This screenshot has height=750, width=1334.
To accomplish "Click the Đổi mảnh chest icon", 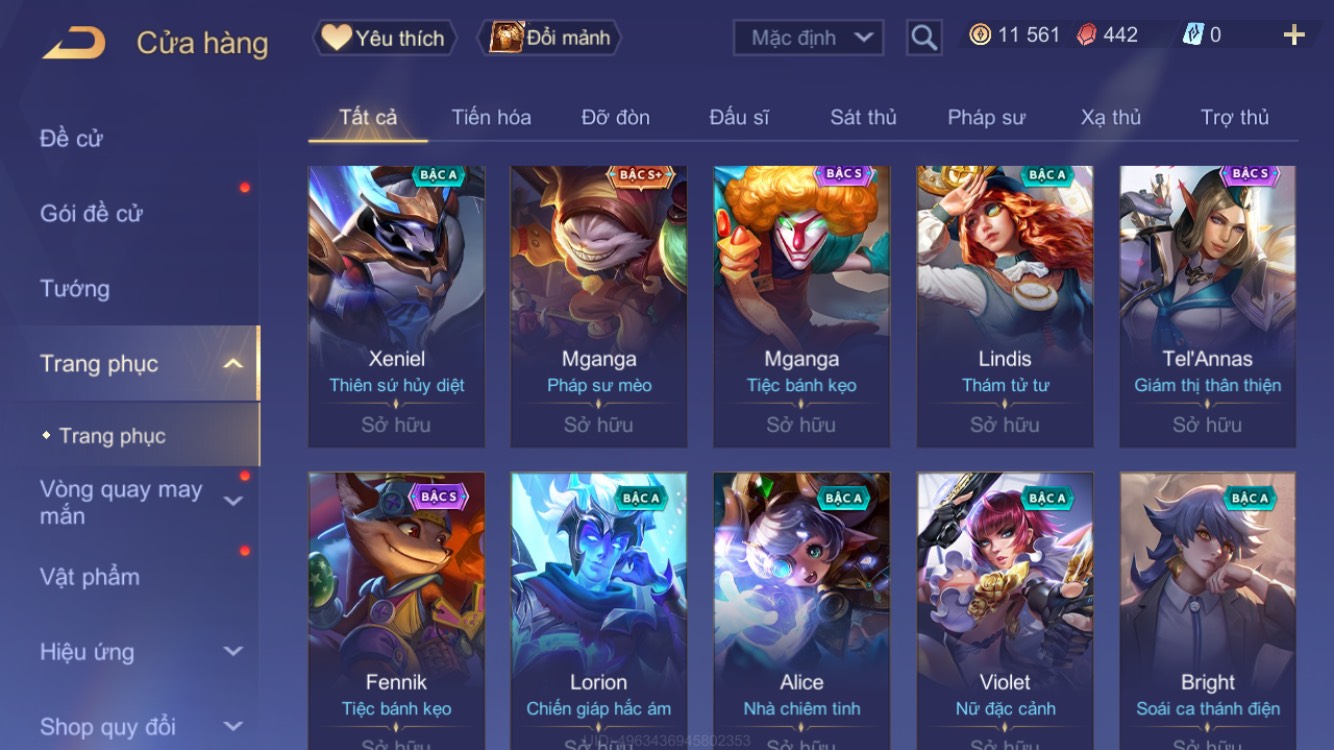I will [x=506, y=37].
